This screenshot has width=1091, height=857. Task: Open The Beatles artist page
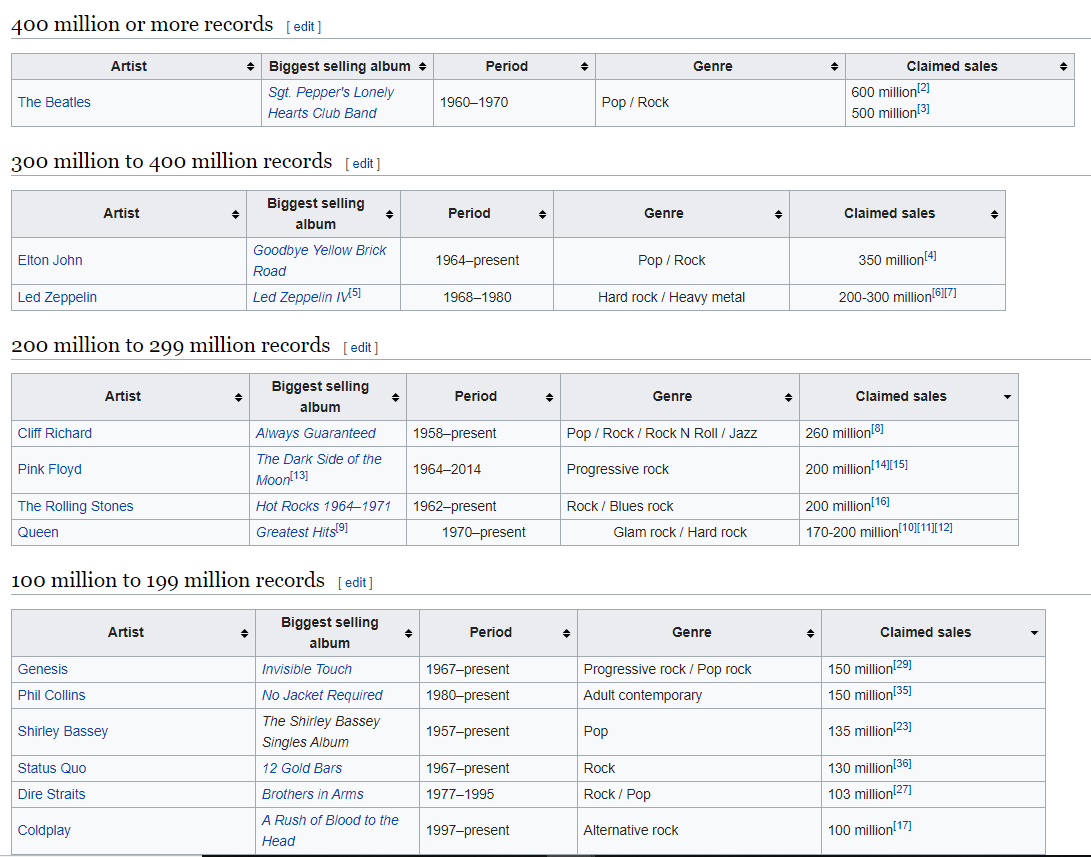point(54,102)
